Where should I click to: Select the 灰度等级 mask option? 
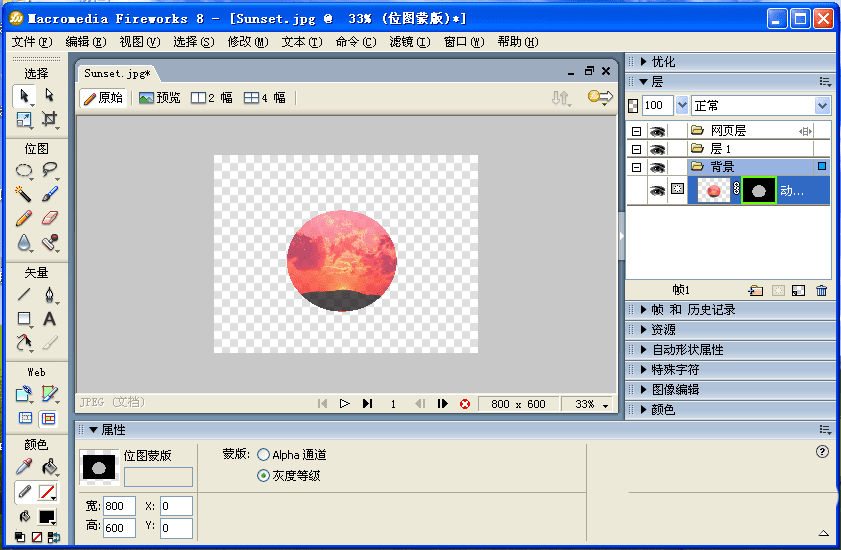[x=264, y=476]
